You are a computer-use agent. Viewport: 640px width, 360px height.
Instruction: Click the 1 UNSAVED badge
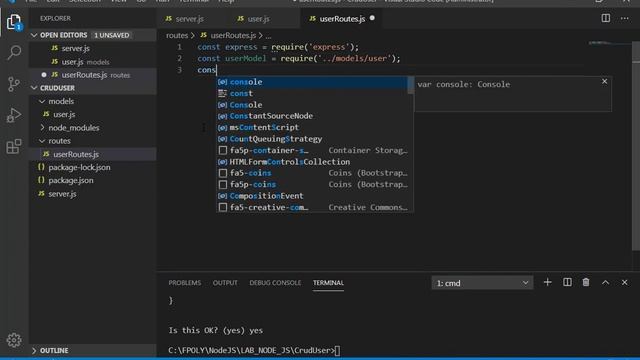112,35
